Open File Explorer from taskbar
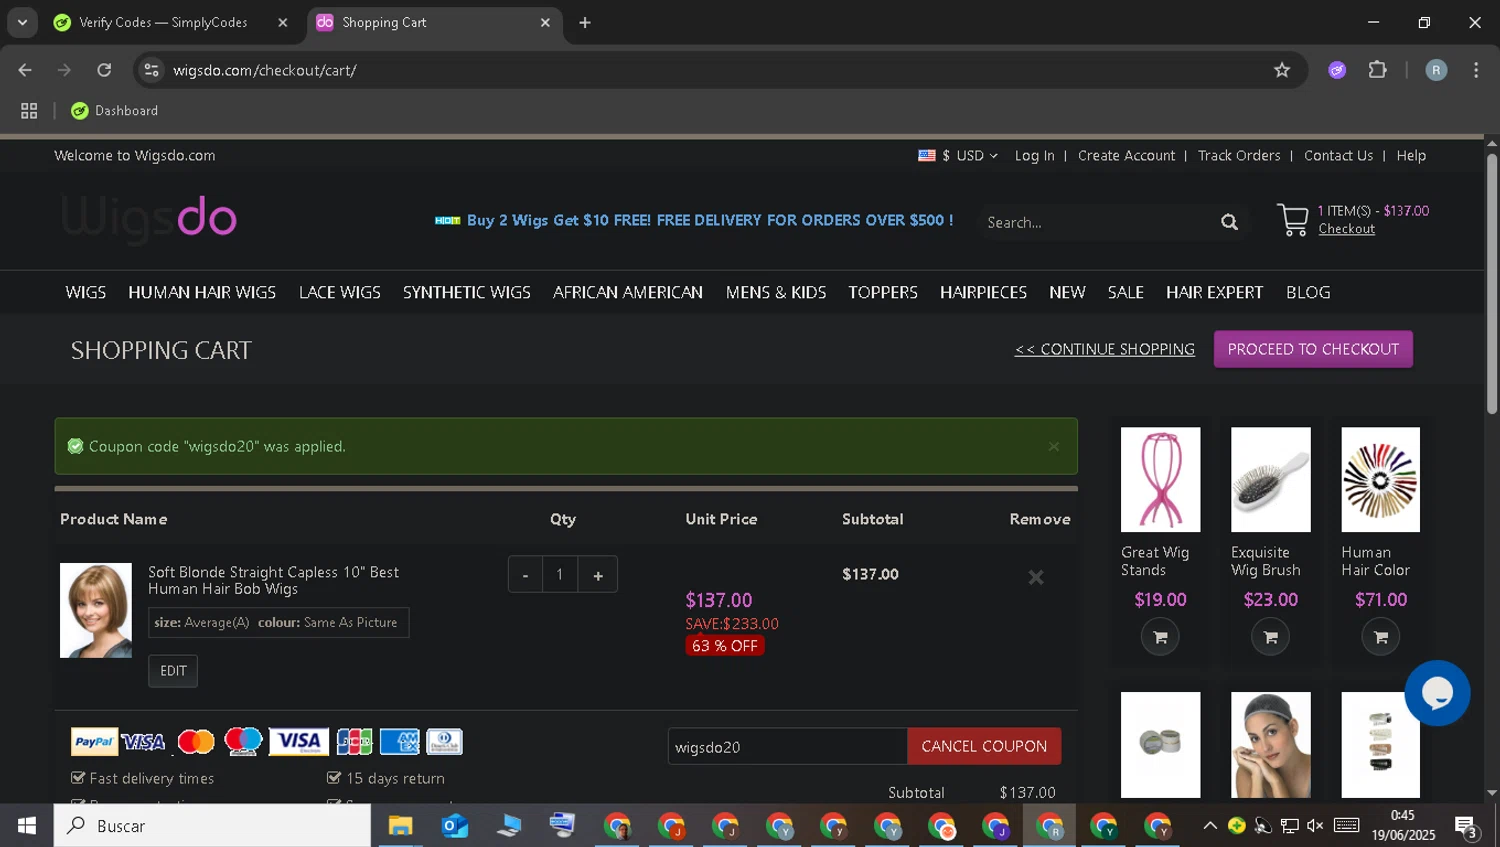 point(400,826)
